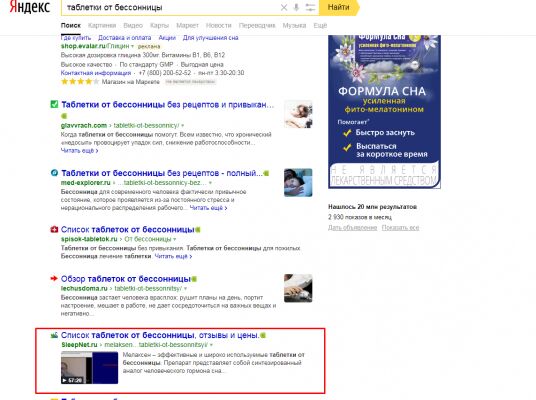This screenshot has width=536, height=400.
Task: Expand dropdown arrow after med-explorer URL
Action: (210, 183)
